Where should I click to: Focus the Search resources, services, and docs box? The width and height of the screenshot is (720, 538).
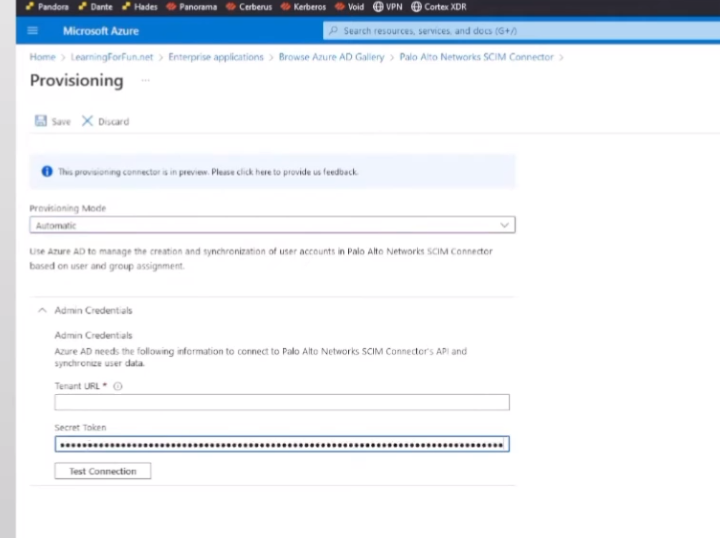click(521, 31)
